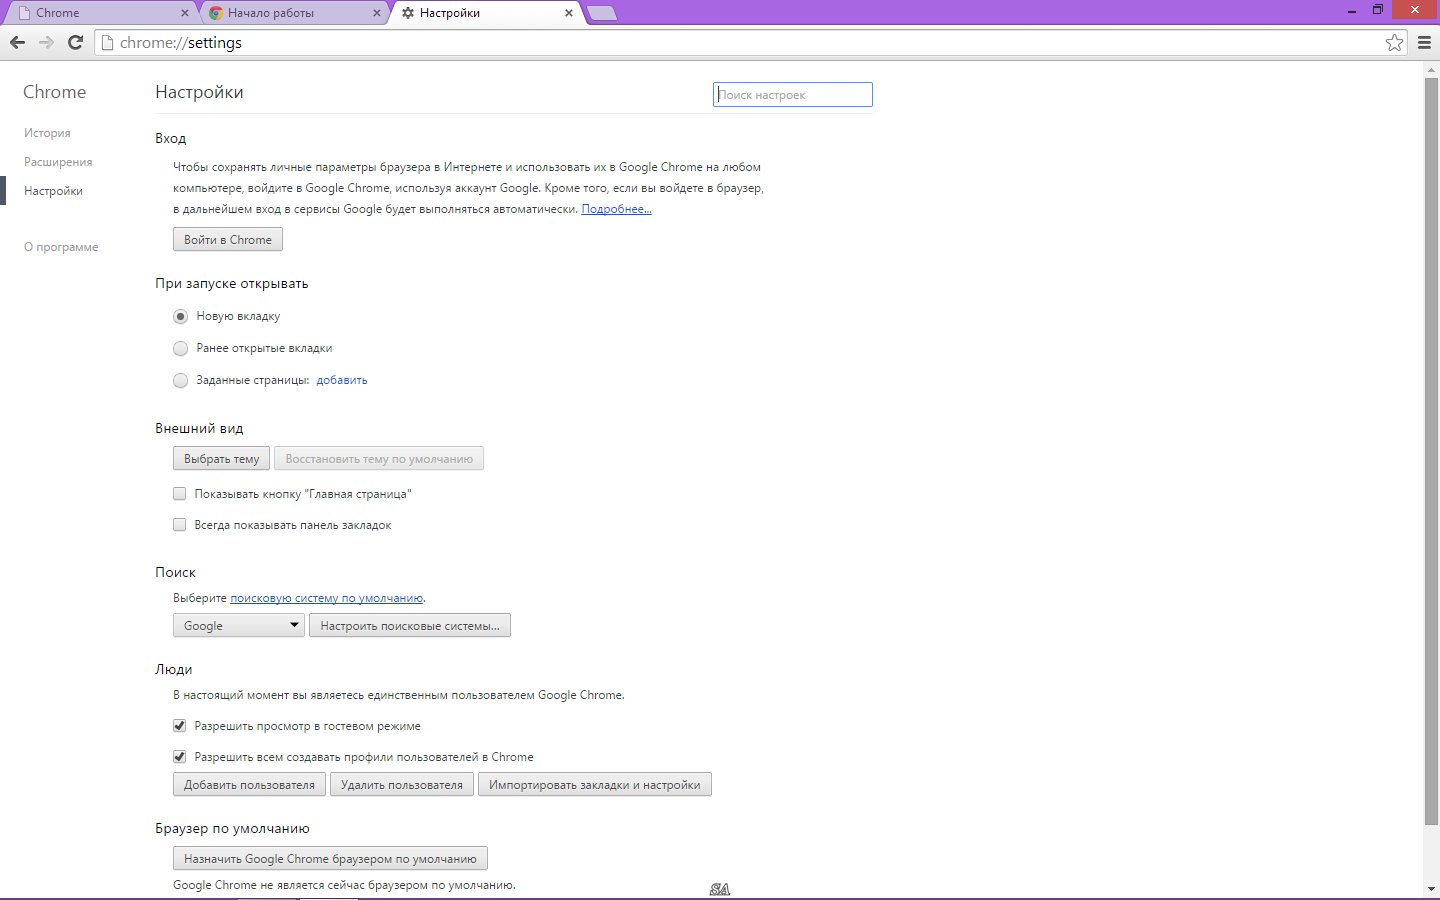Enable Всегда показывать панель закладок checkbox
The image size is (1440, 900).
coord(180,524)
